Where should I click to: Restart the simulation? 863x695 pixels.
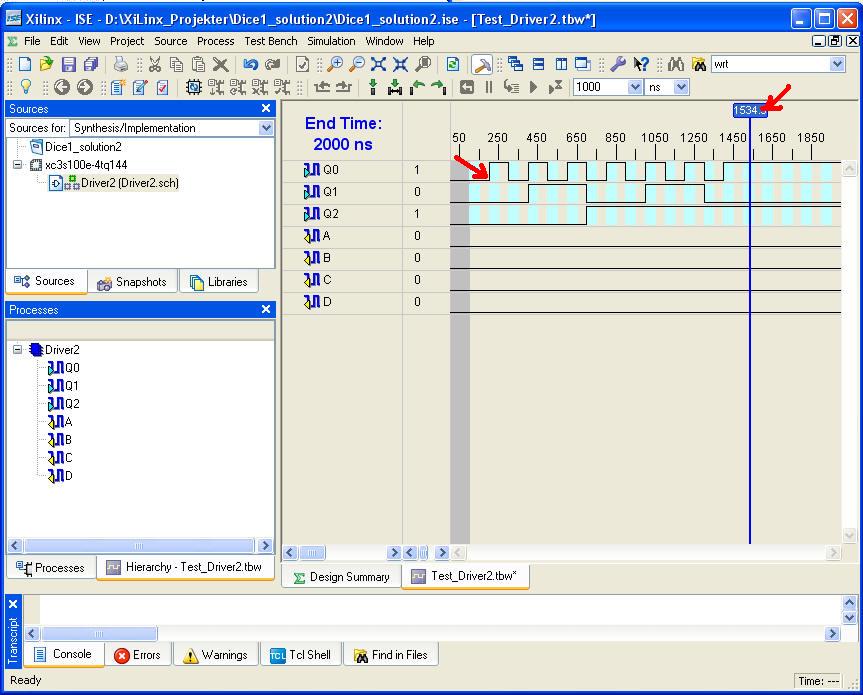click(467, 87)
